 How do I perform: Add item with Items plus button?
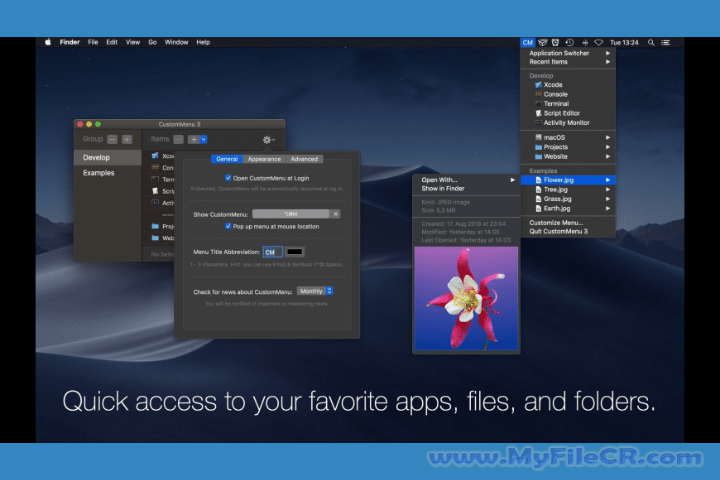194,139
